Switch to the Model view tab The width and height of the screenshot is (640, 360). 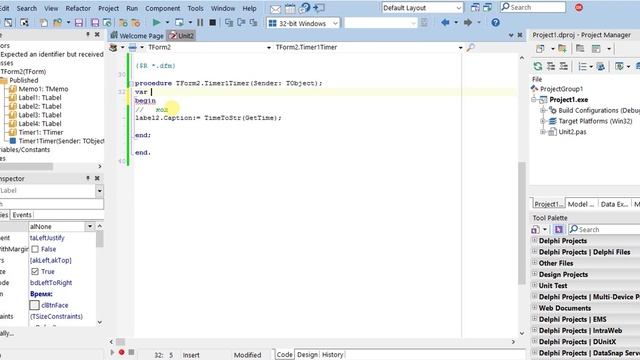click(x=581, y=204)
